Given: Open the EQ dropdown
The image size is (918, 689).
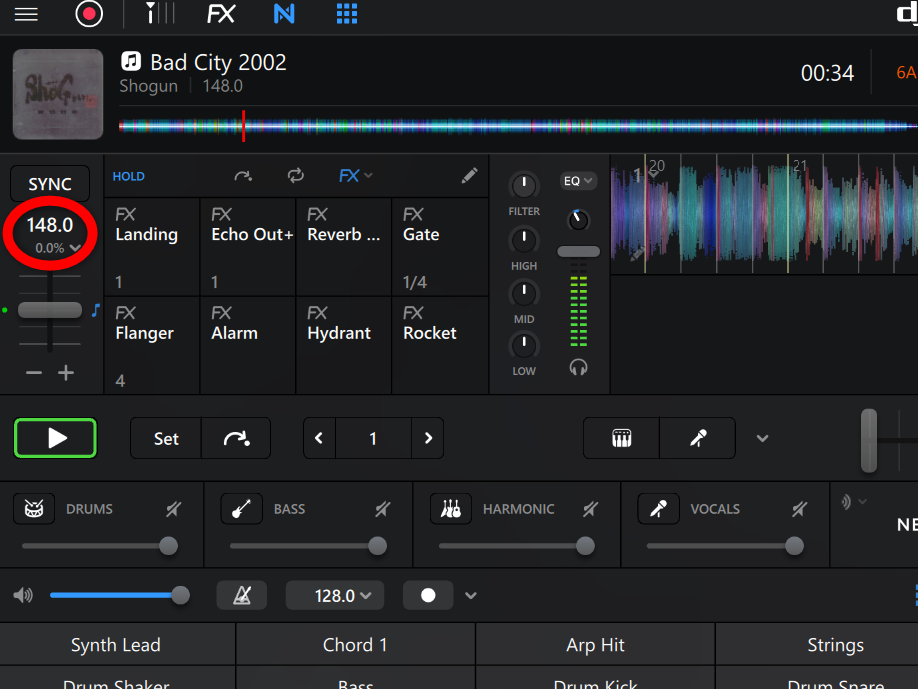Looking at the screenshot, I should coord(579,181).
